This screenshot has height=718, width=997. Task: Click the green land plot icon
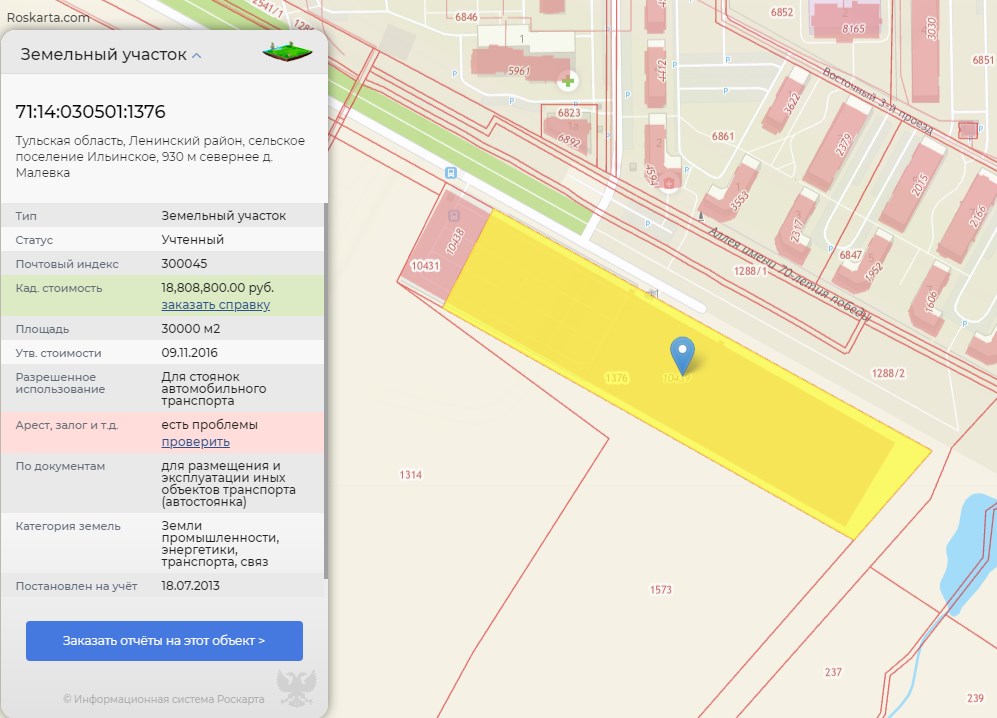point(287,50)
